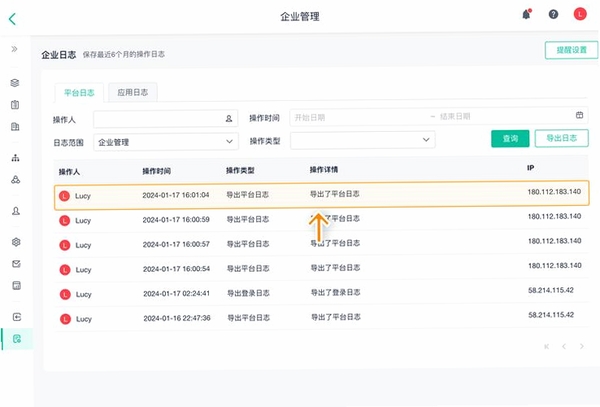Click person picker icon in 操作人 field
Image resolution: width=600 pixels, height=407 pixels.
pos(228,119)
